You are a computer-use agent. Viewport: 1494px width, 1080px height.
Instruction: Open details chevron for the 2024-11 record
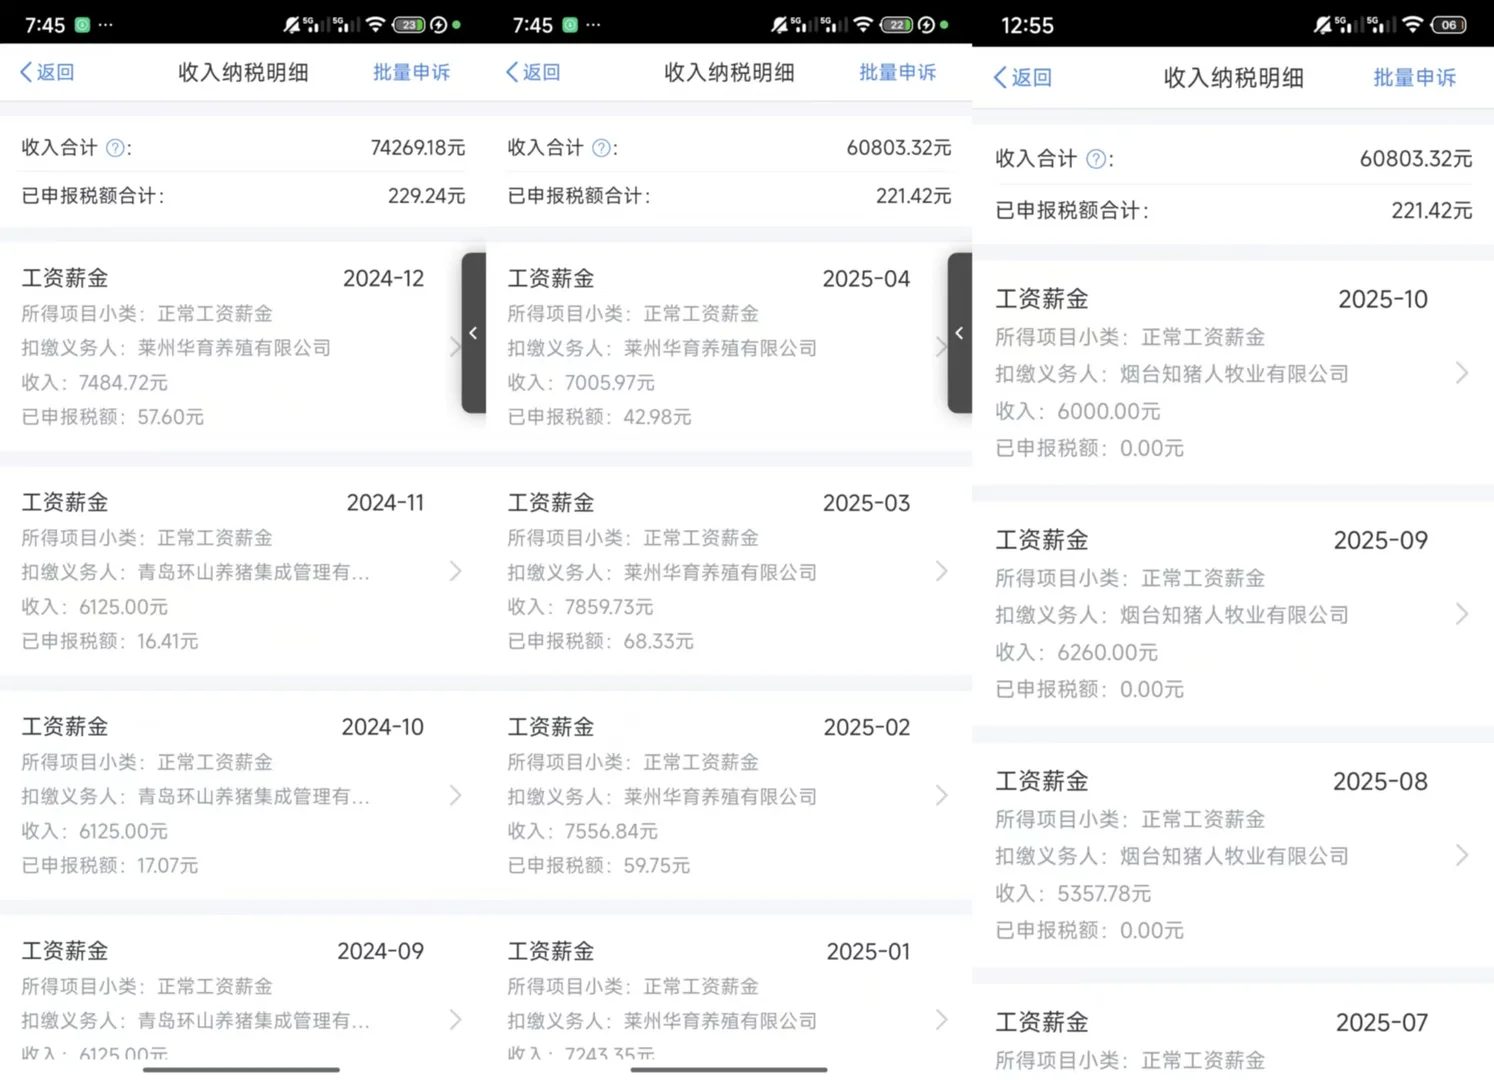[x=455, y=571]
